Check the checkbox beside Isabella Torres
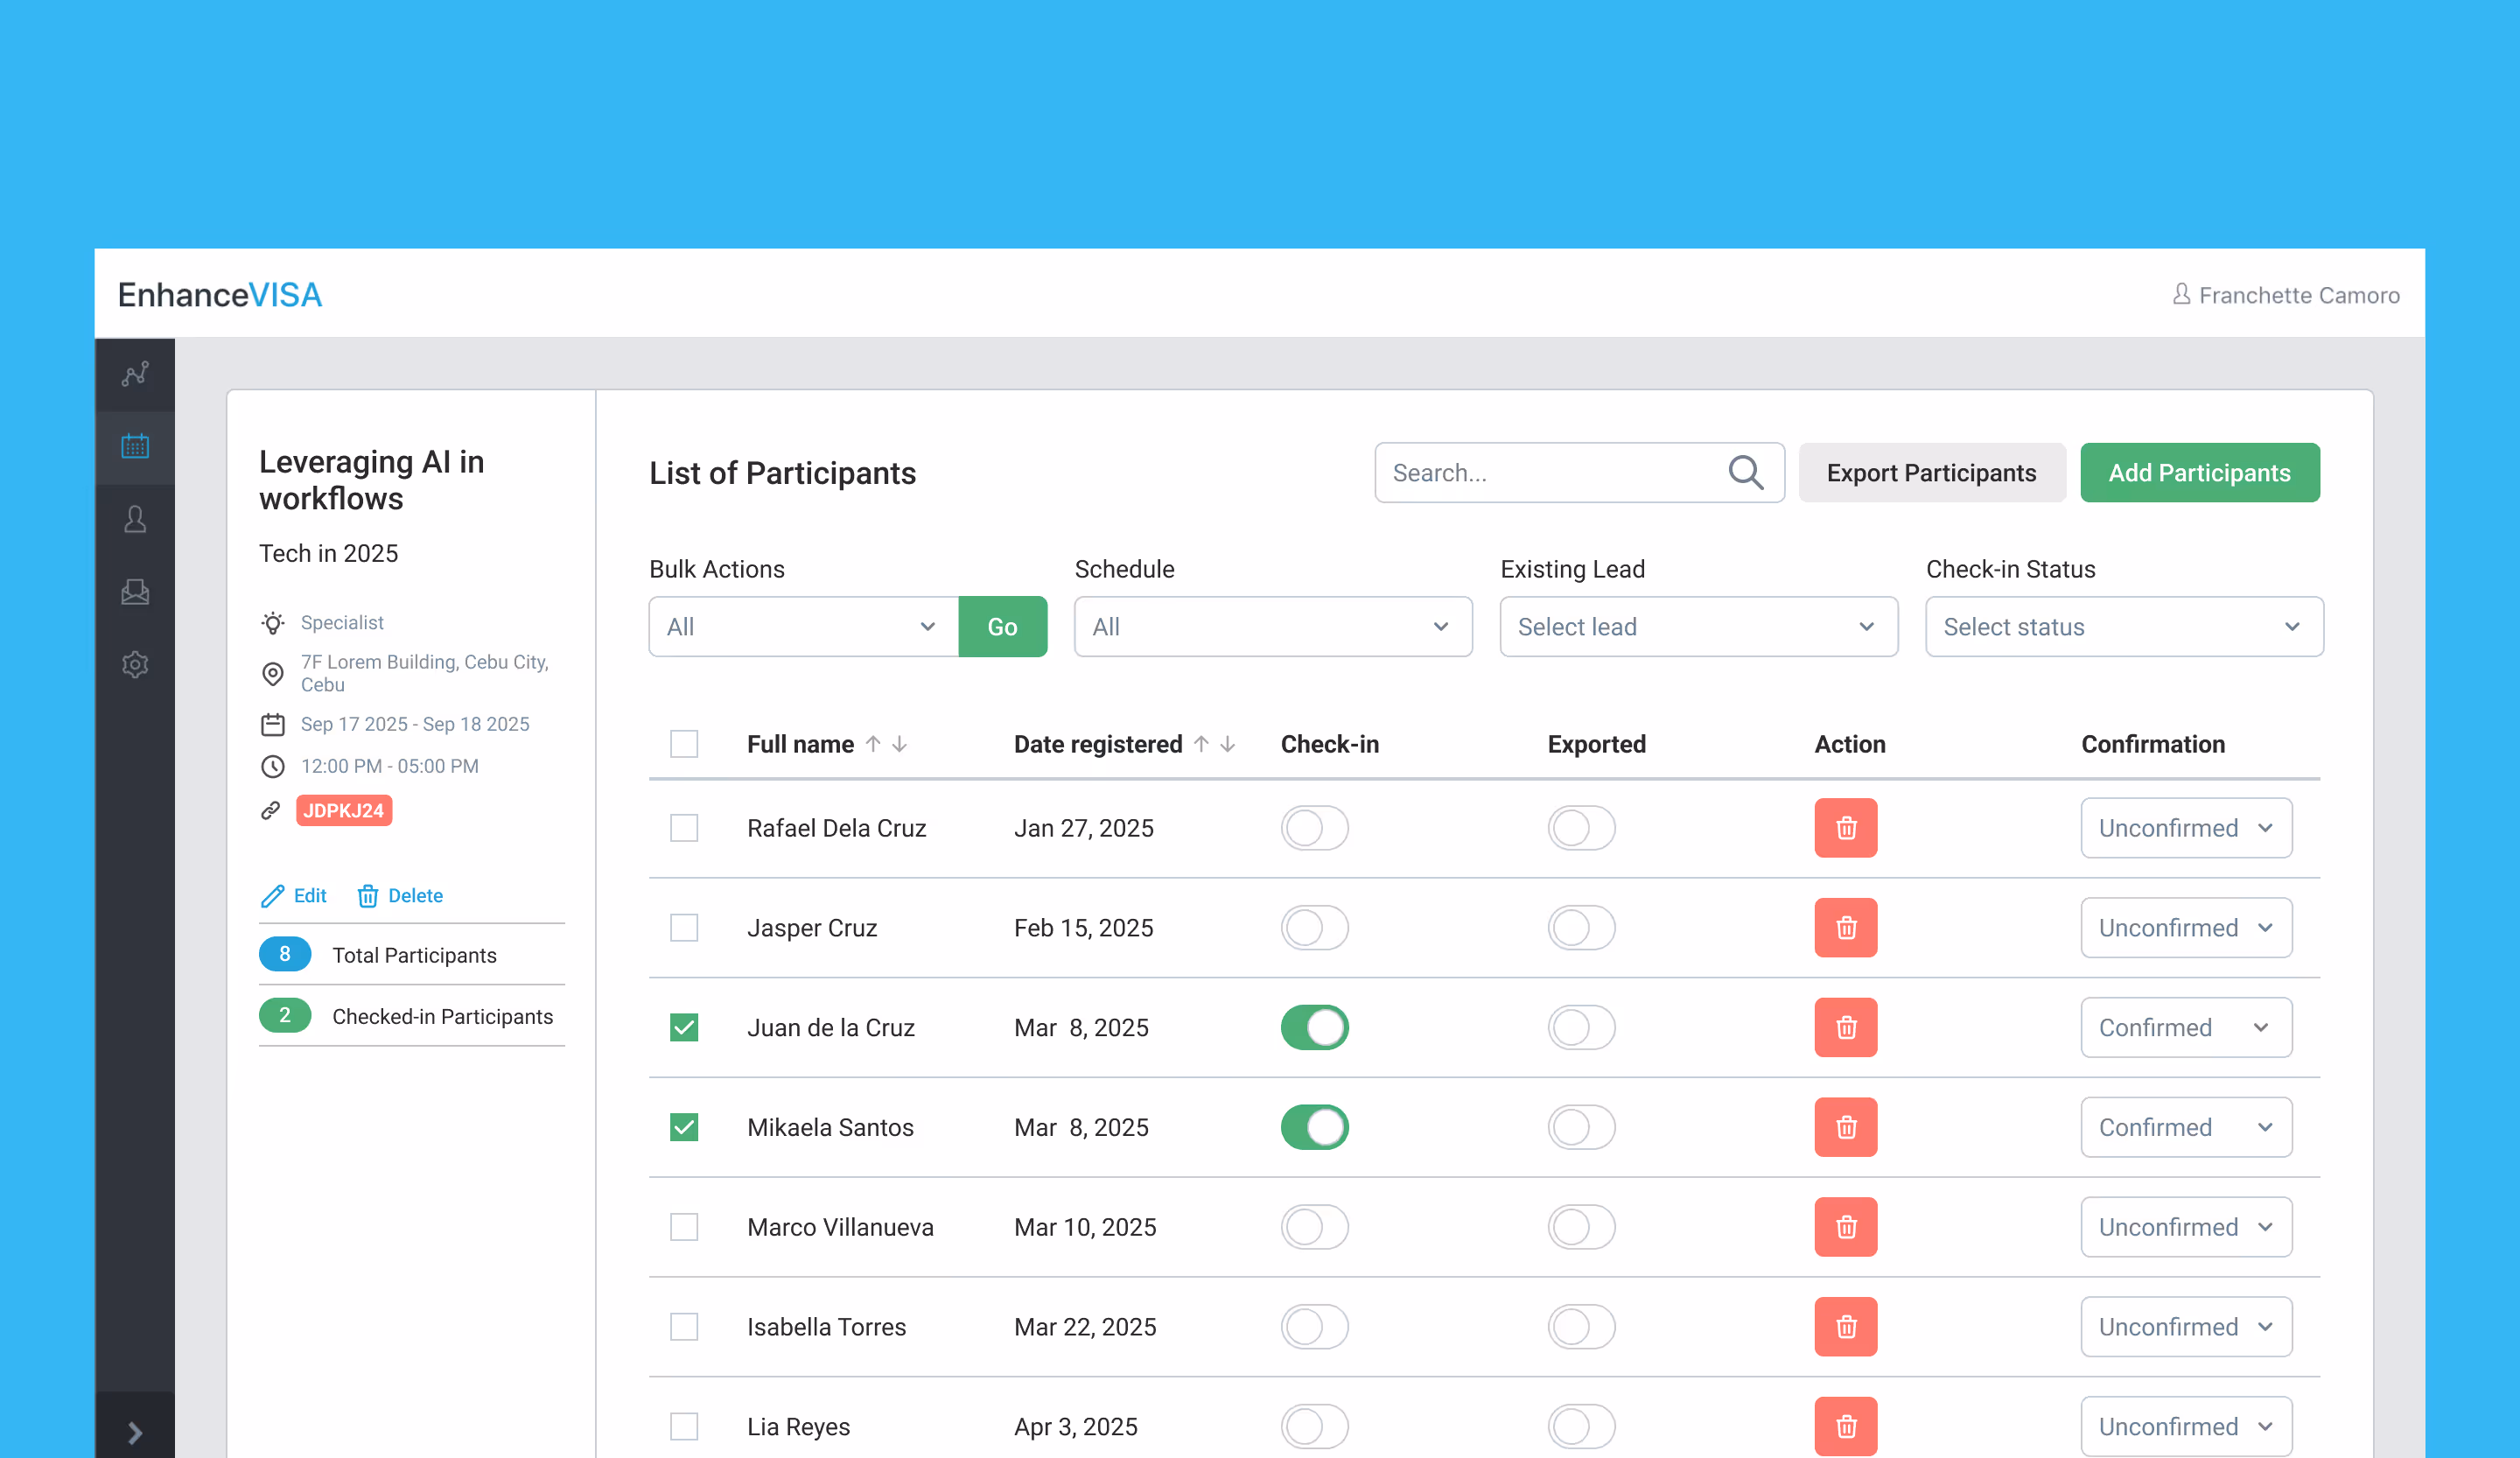 684,1327
